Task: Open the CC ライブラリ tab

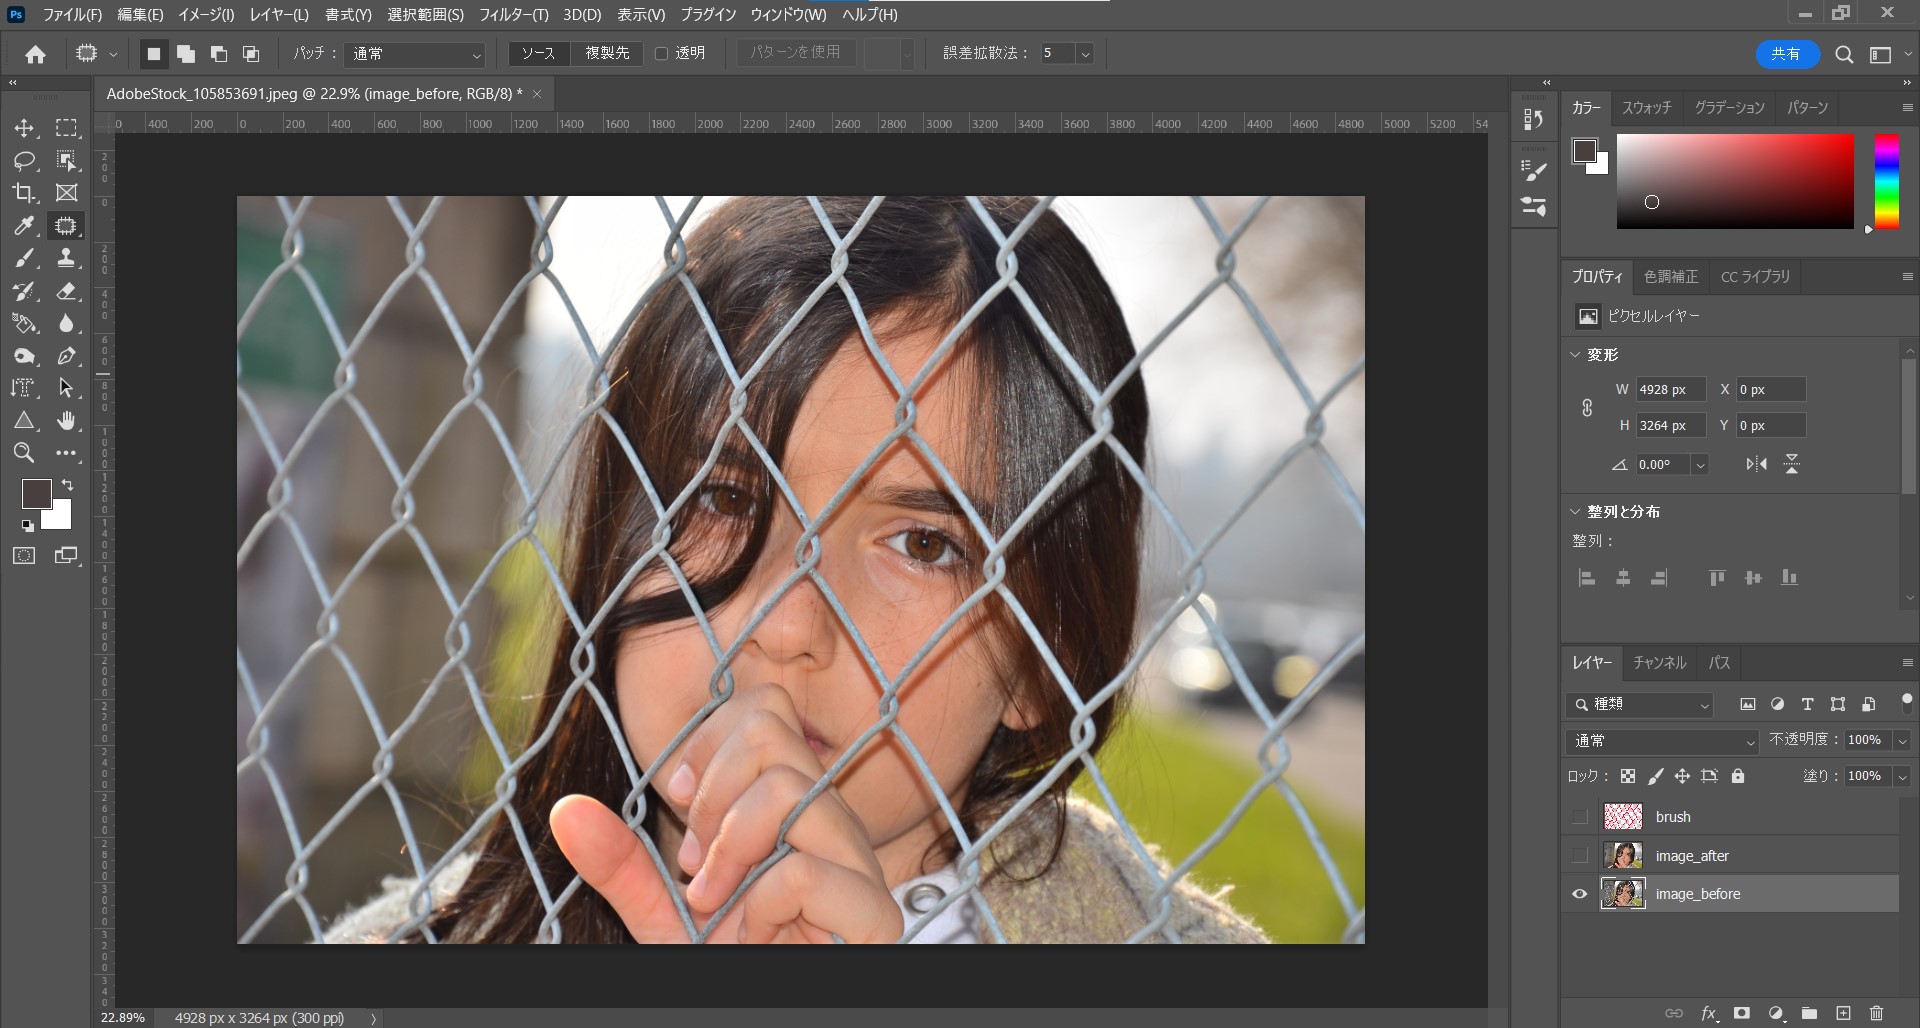Action: tap(1755, 277)
